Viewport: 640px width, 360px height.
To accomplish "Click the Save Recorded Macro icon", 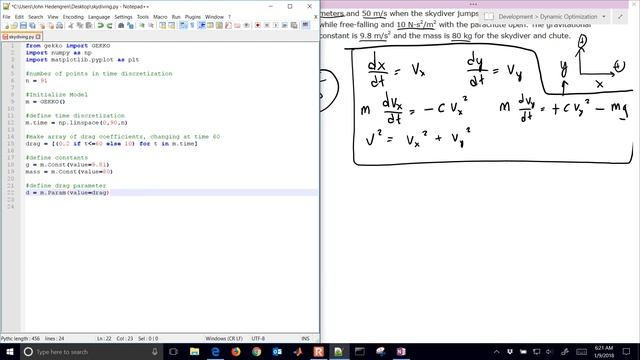I will pos(294,25).
